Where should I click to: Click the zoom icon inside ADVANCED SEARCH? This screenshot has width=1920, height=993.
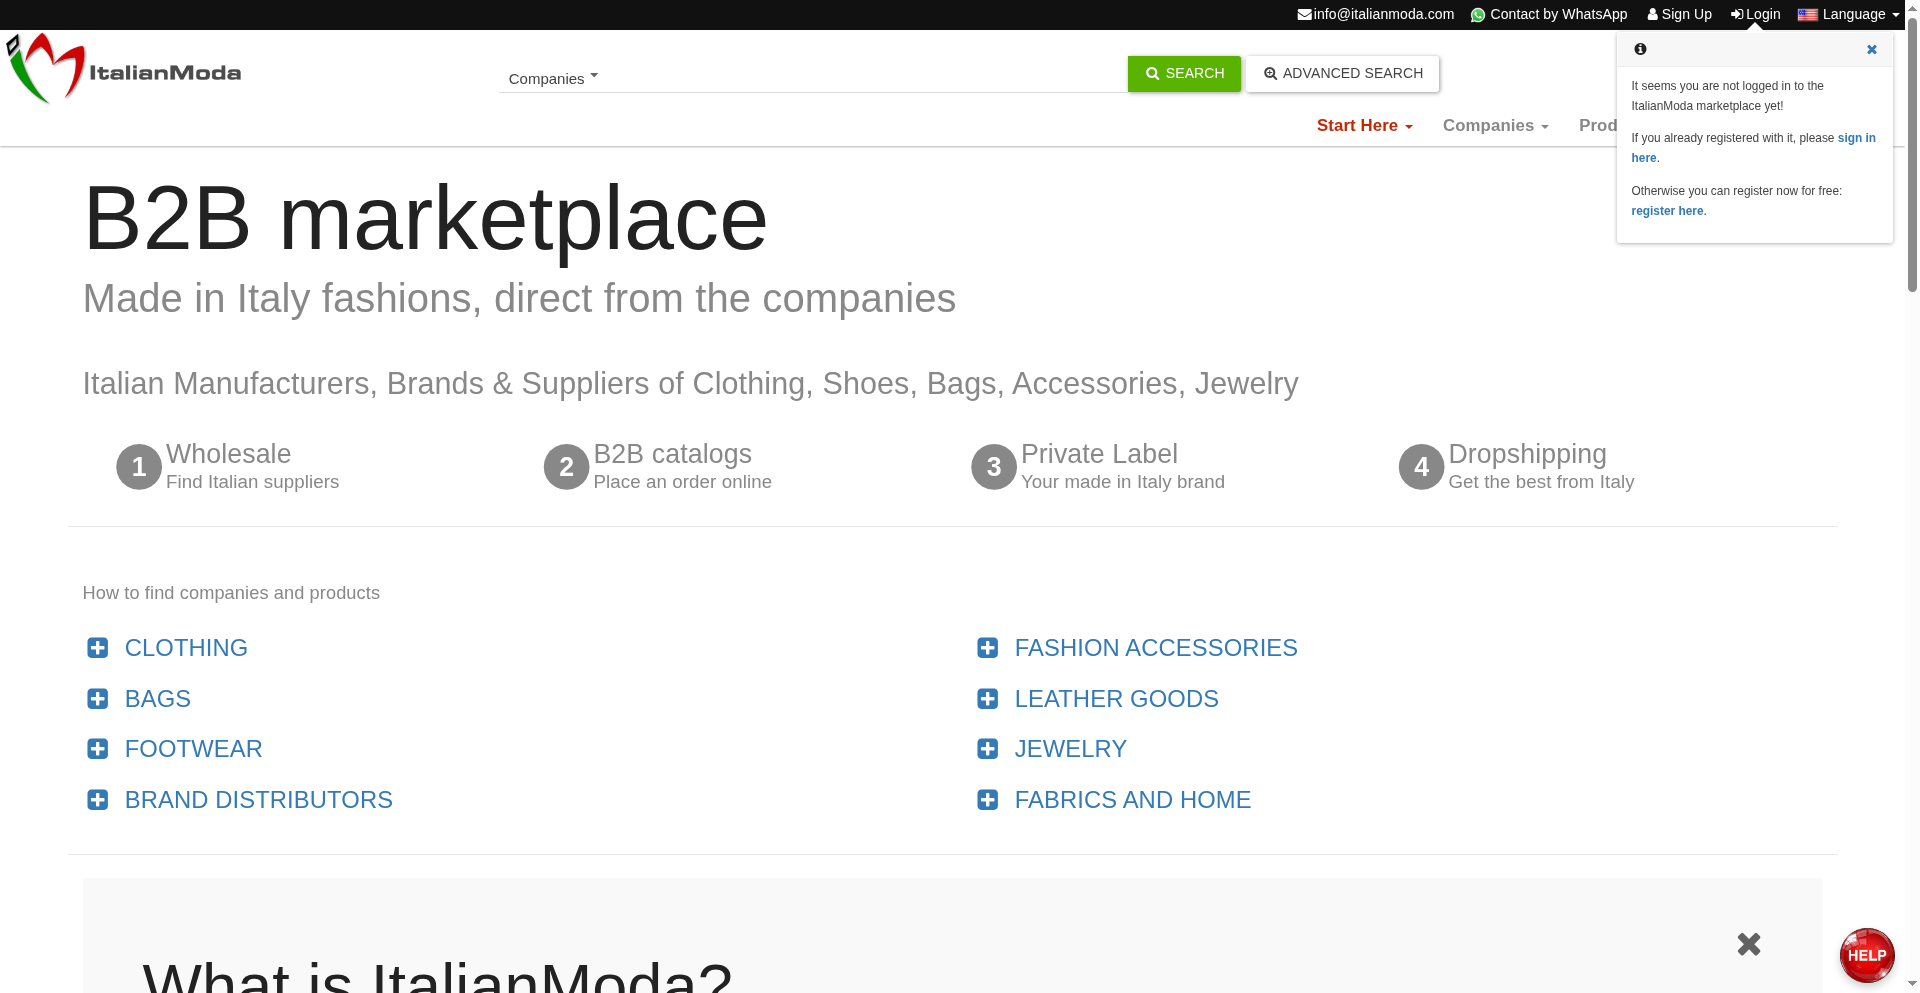[1270, 74]
